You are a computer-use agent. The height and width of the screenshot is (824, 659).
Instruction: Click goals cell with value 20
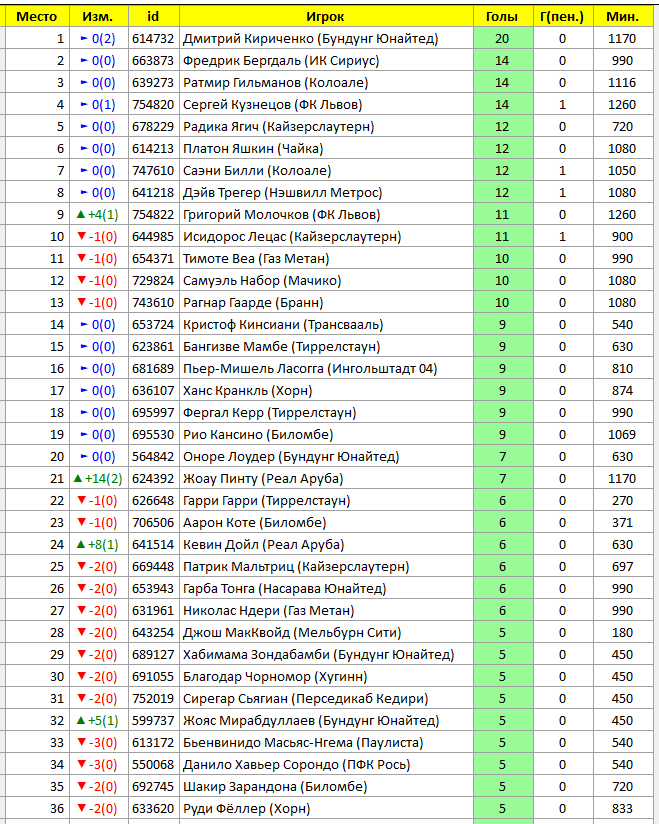(x=503, y=38)
